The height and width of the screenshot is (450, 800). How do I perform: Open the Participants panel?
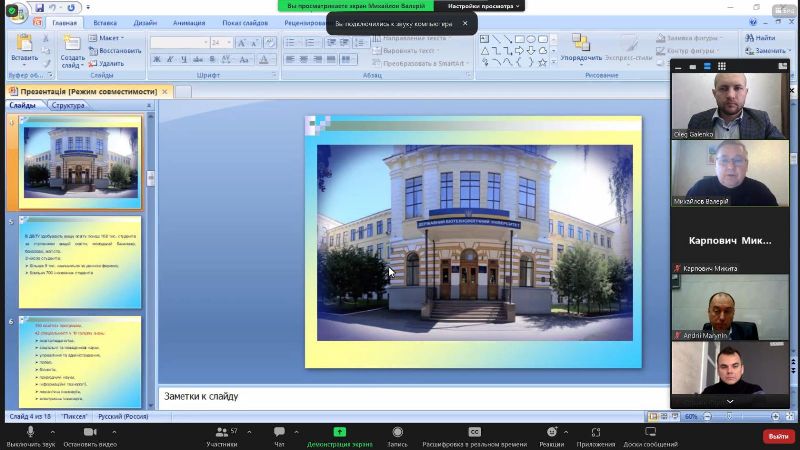pyautogui.click(x=222, y=432)
